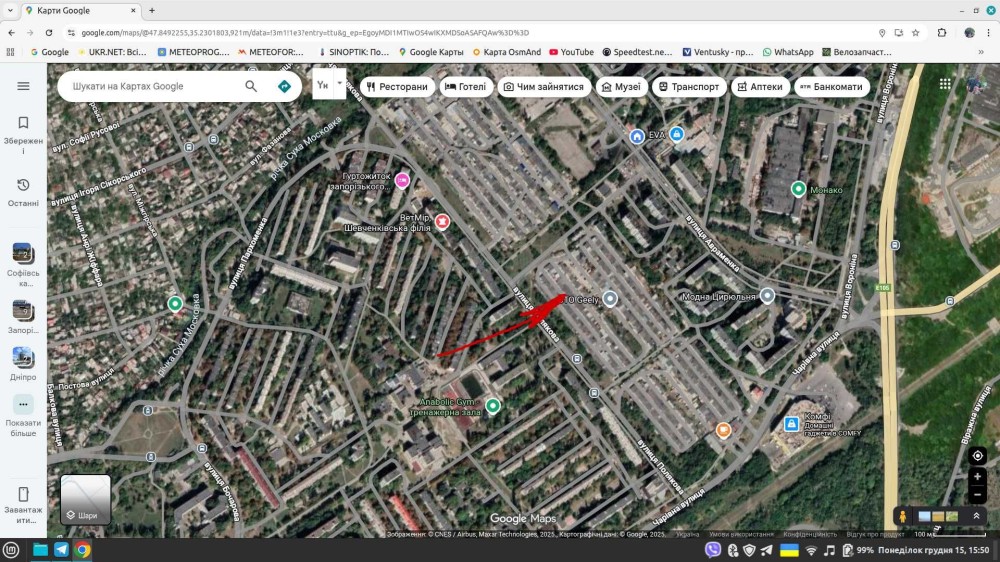The height and width of the screenshot is (562, 1000).
Task: Open Telegram from the taskbar
Action: 61,550
